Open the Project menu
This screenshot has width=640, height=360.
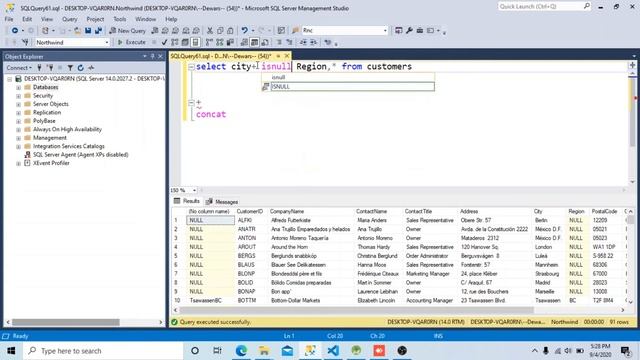pos(95,19)
